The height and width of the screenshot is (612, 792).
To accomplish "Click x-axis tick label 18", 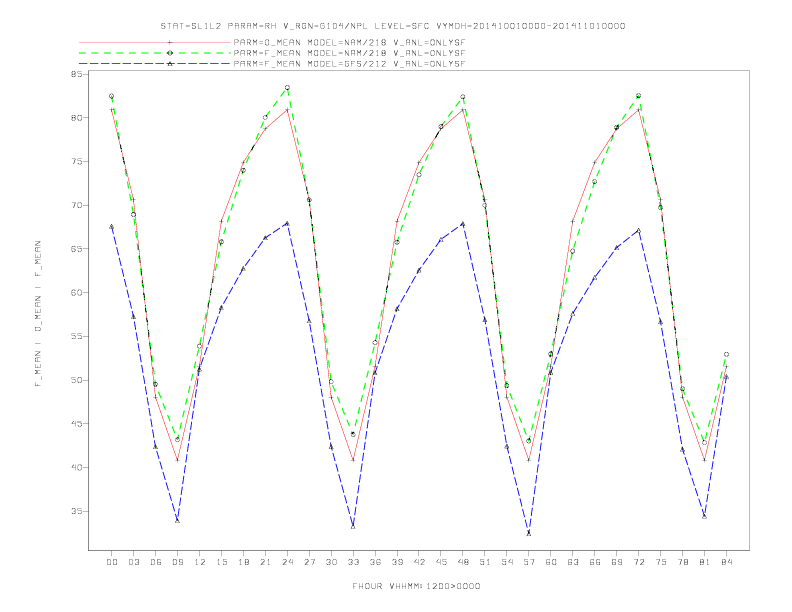I will (243, 562).
